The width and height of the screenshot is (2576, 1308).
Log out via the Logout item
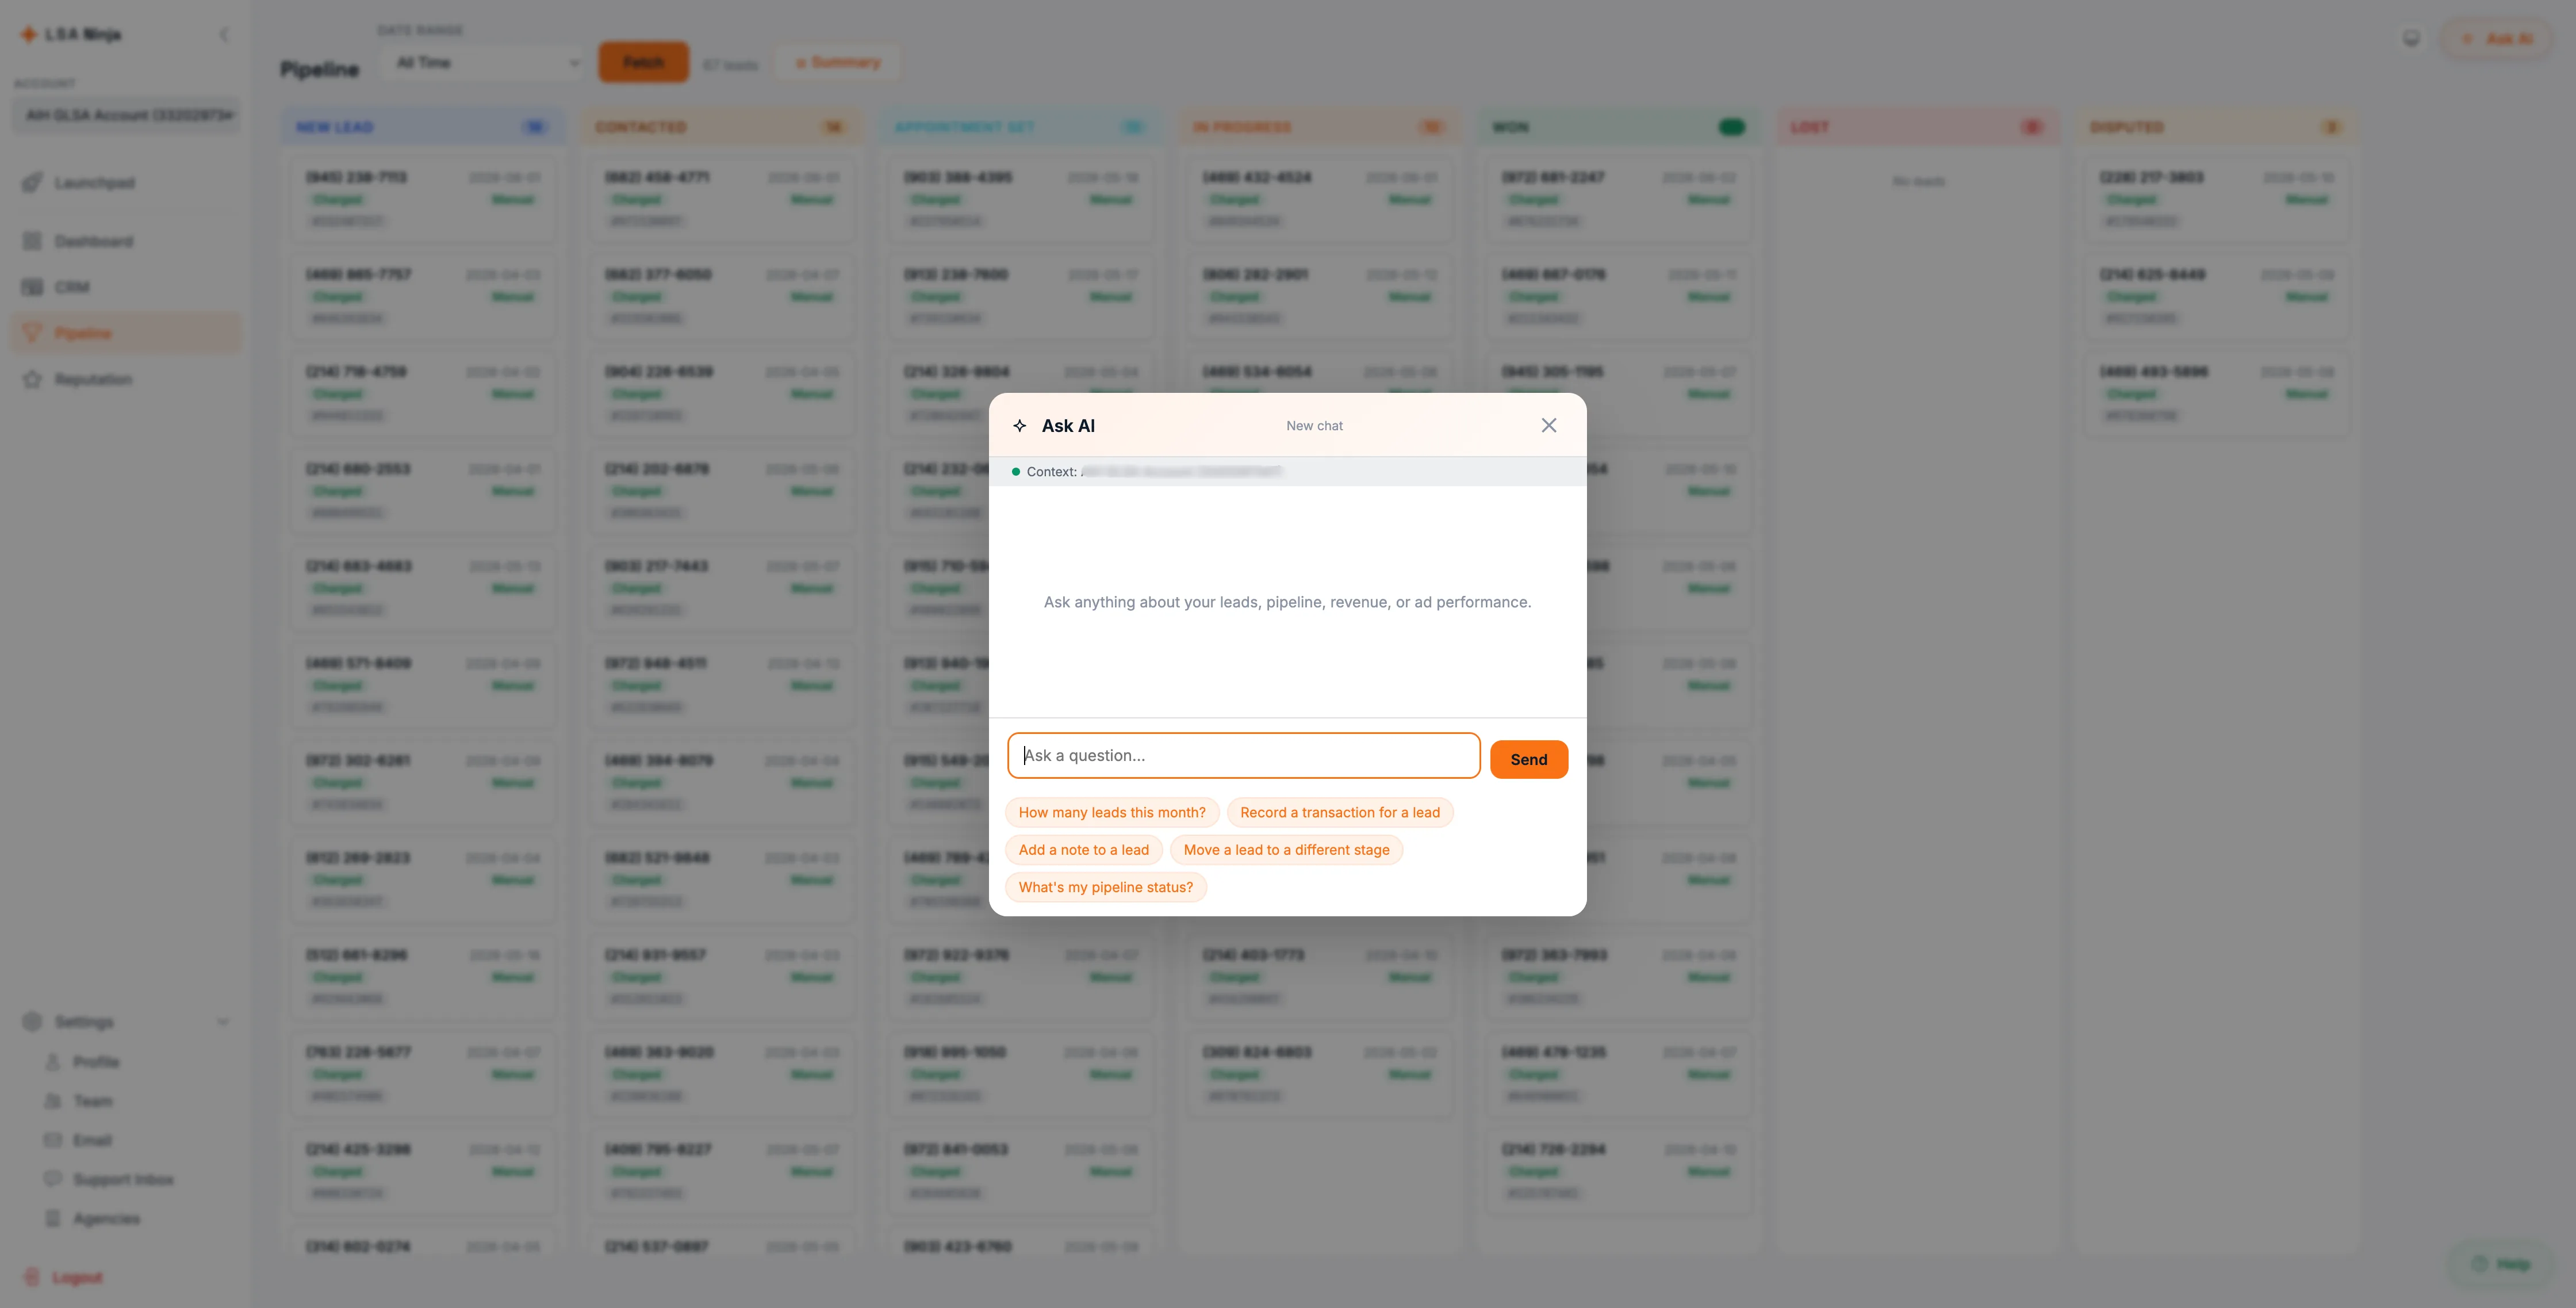tap(65, 1278)
